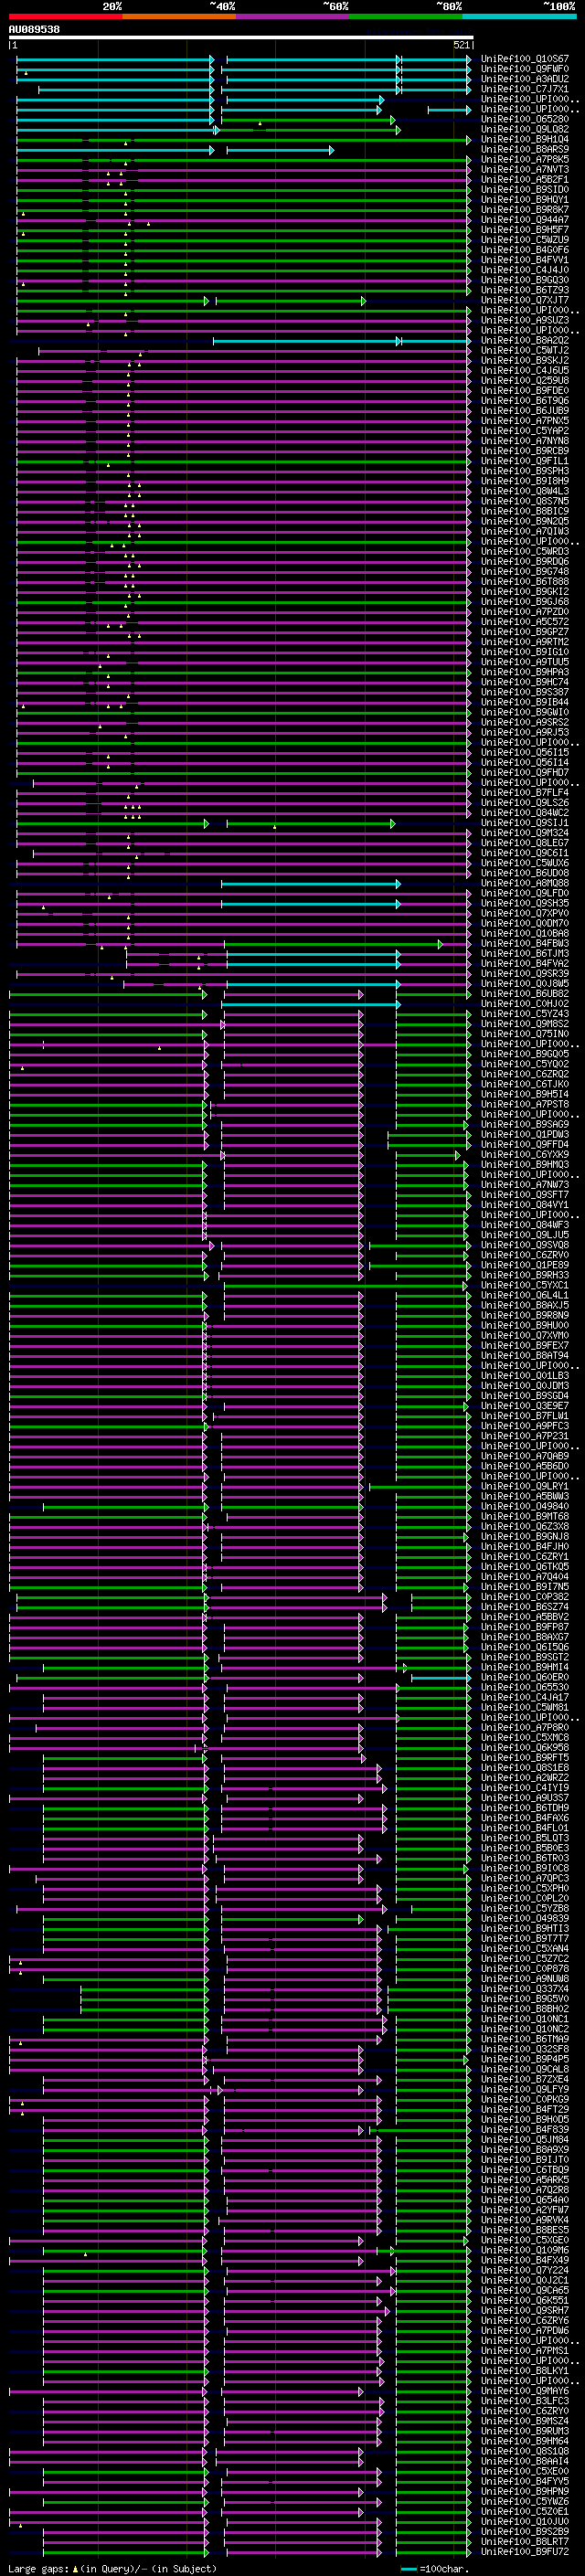This screenshot has width=585, height=2576.
Task: Select hit UniRef100_C6TJK0
Action: click(x=525, y=1084)
